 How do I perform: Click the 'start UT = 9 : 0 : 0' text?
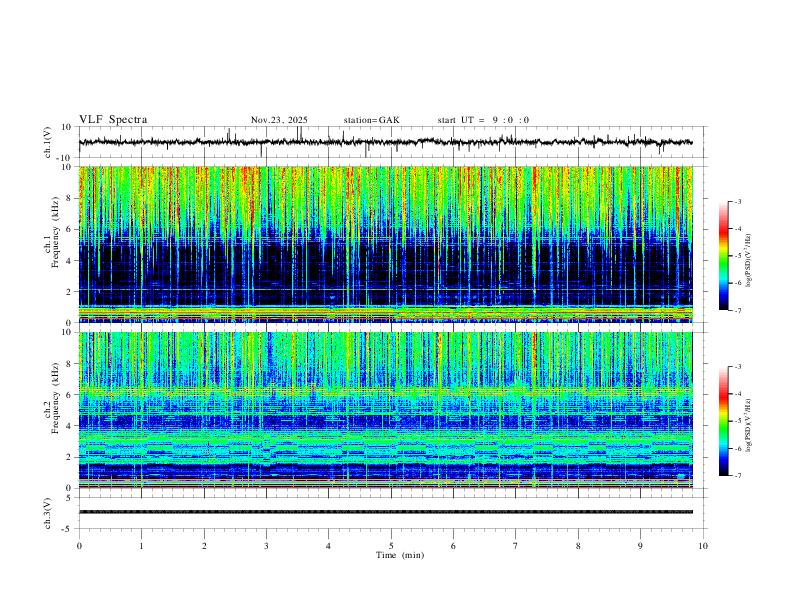483,120
